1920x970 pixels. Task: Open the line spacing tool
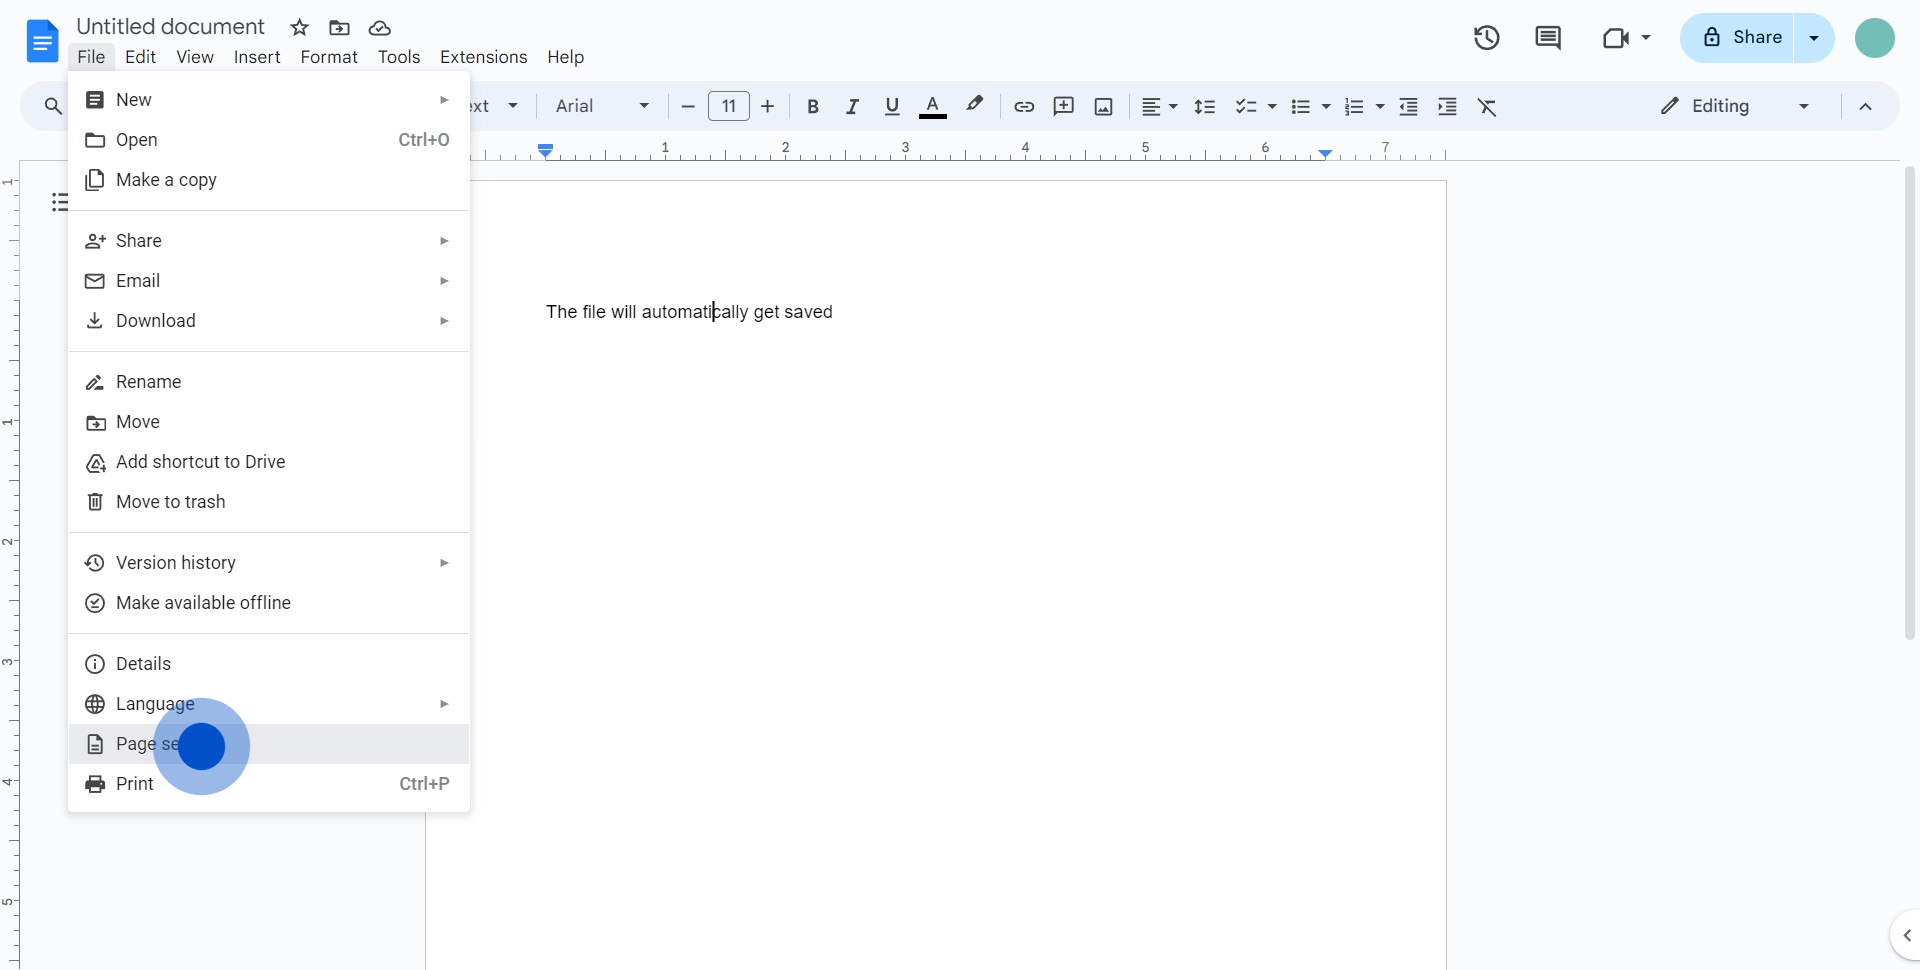click(x=1205, y=107)
